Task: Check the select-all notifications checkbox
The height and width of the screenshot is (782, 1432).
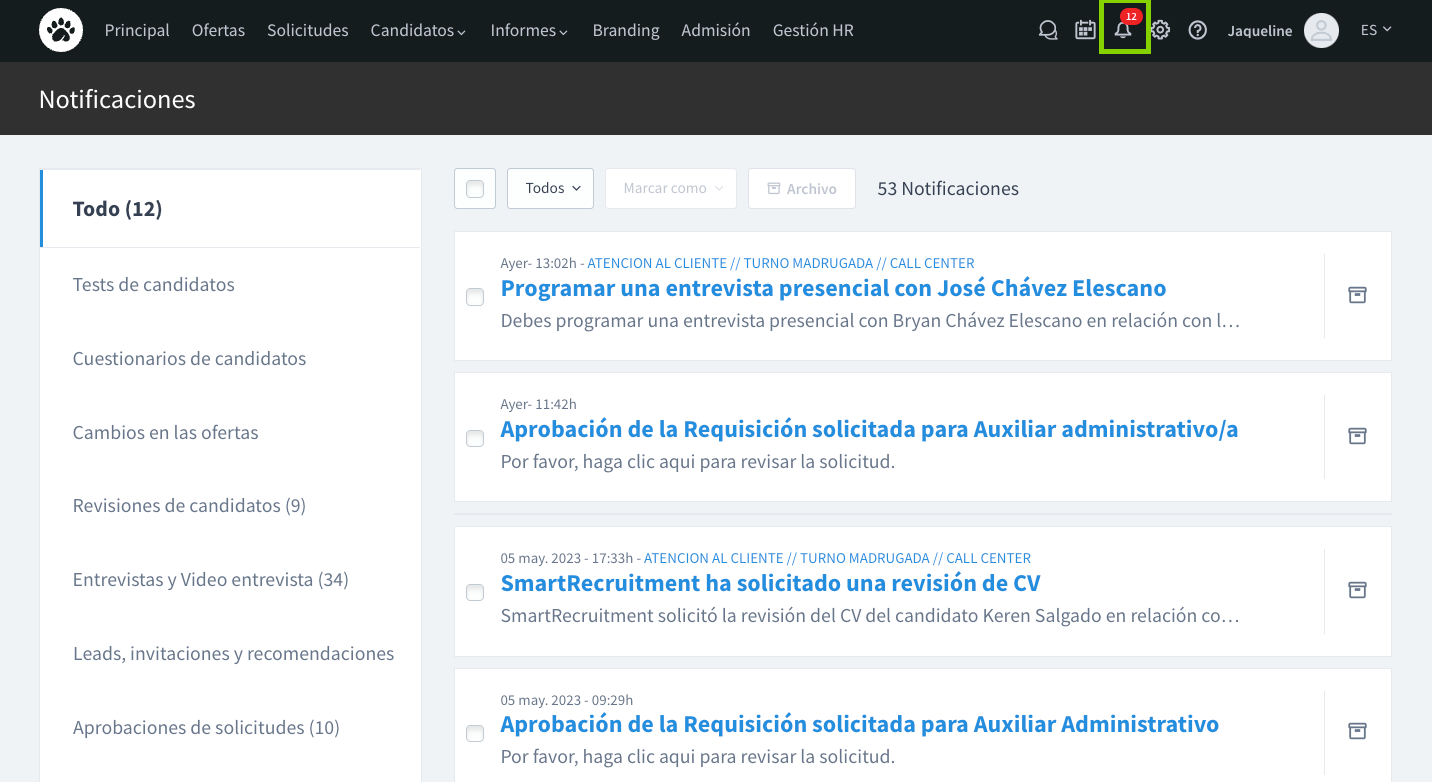Action: (474, 188)
